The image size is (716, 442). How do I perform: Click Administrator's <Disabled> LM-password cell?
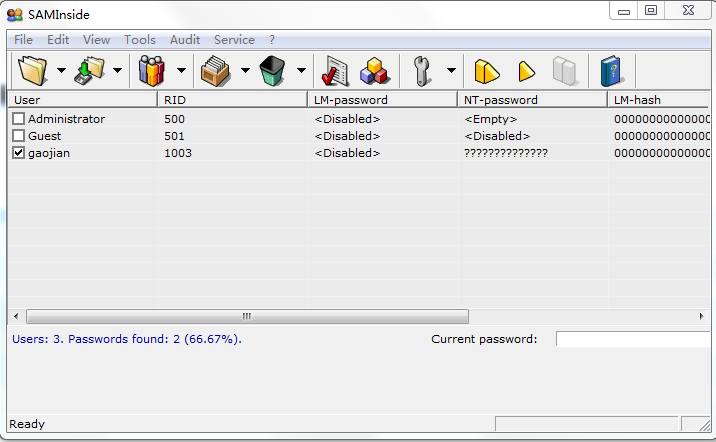click(347, 119)
